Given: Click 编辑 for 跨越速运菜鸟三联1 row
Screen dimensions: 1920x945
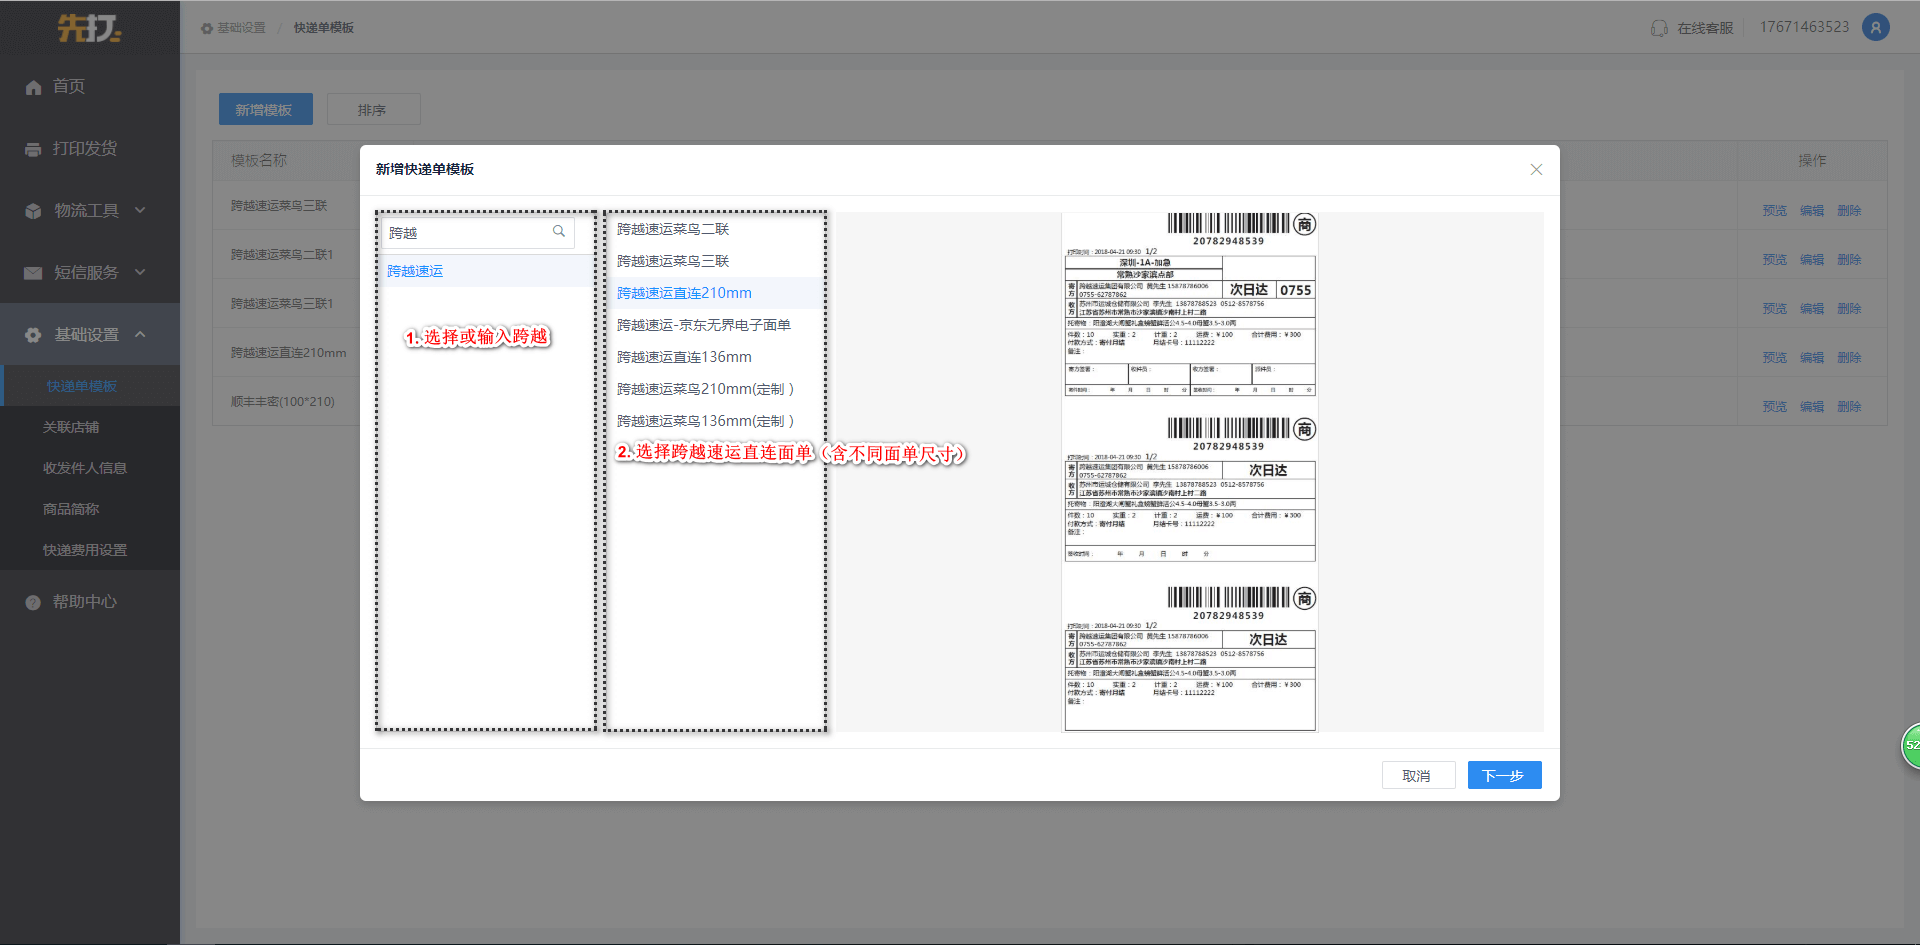Looking at the screenshot, I should pyautogui.click(x=1812, y=309).
